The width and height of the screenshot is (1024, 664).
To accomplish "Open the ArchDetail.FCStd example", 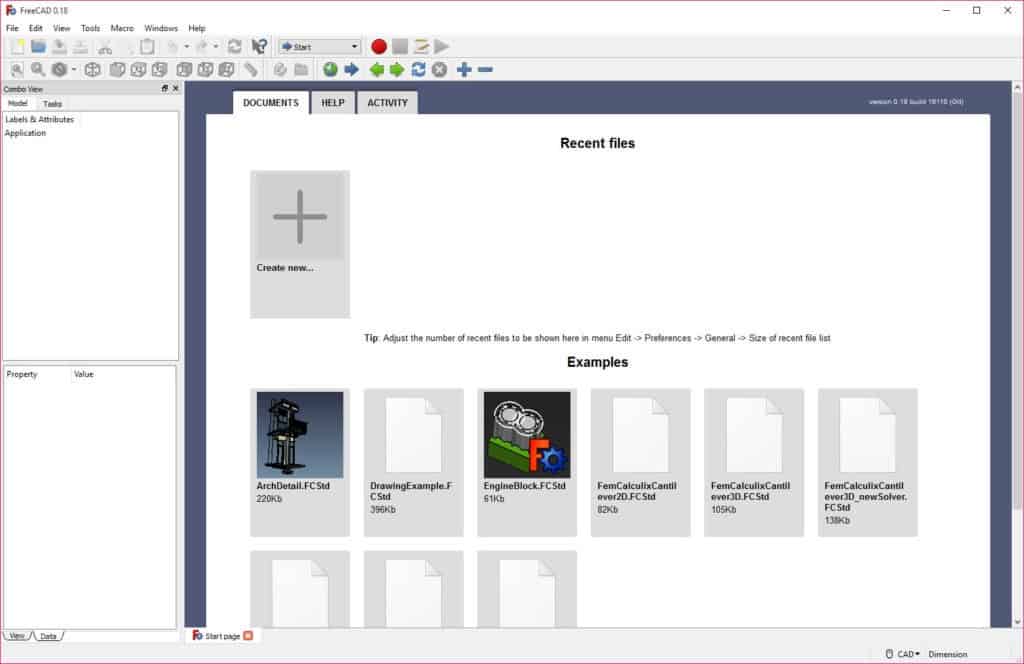I will (300, 462).
